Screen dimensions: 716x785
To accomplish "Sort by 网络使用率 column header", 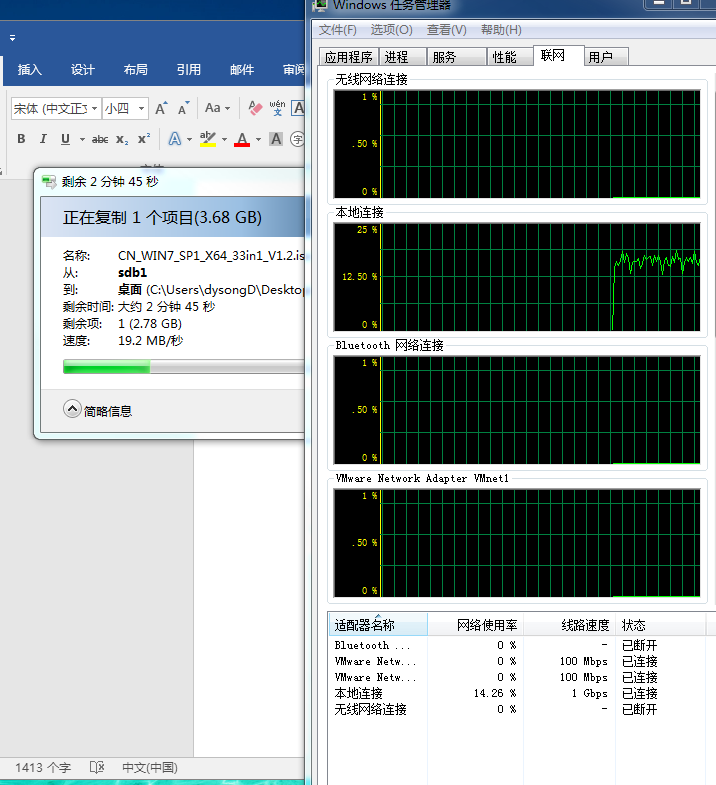I will [475, 625].
